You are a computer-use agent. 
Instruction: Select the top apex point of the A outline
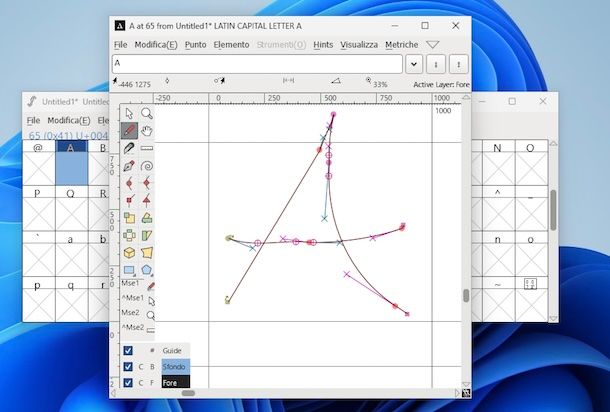tap(333, 114)
